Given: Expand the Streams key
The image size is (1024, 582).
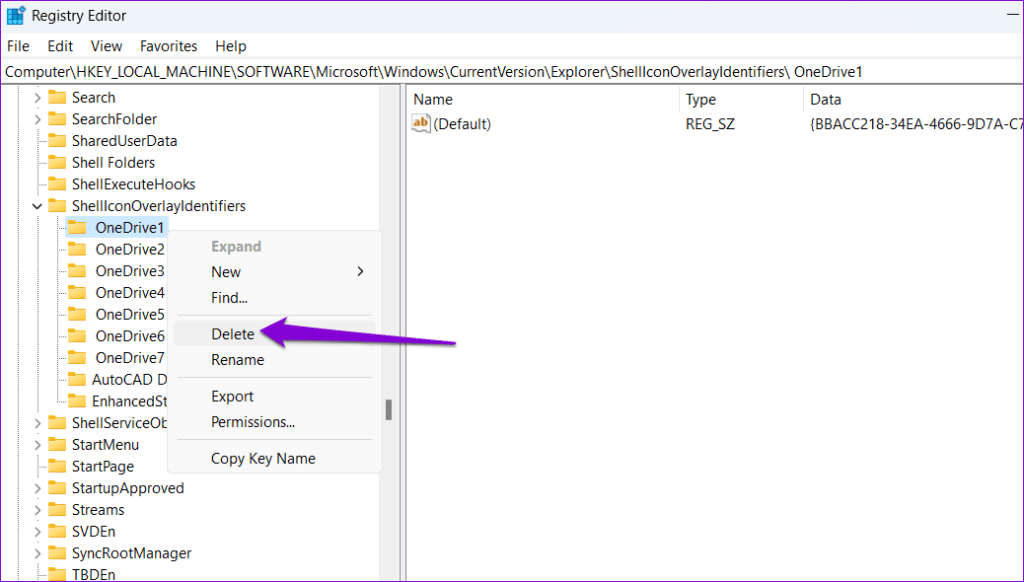Looking at the screenshot, I should click(37, 510).
